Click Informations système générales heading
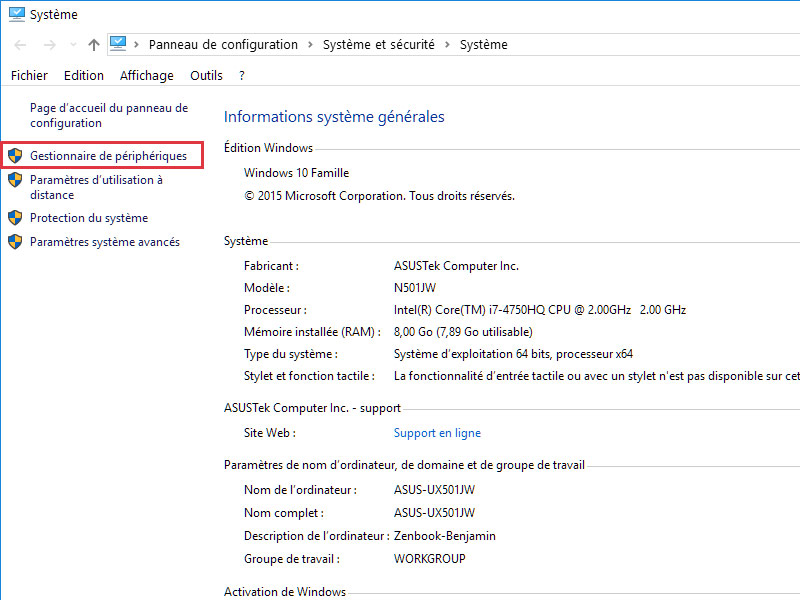The image size is (800, 600). coord(334,116)
